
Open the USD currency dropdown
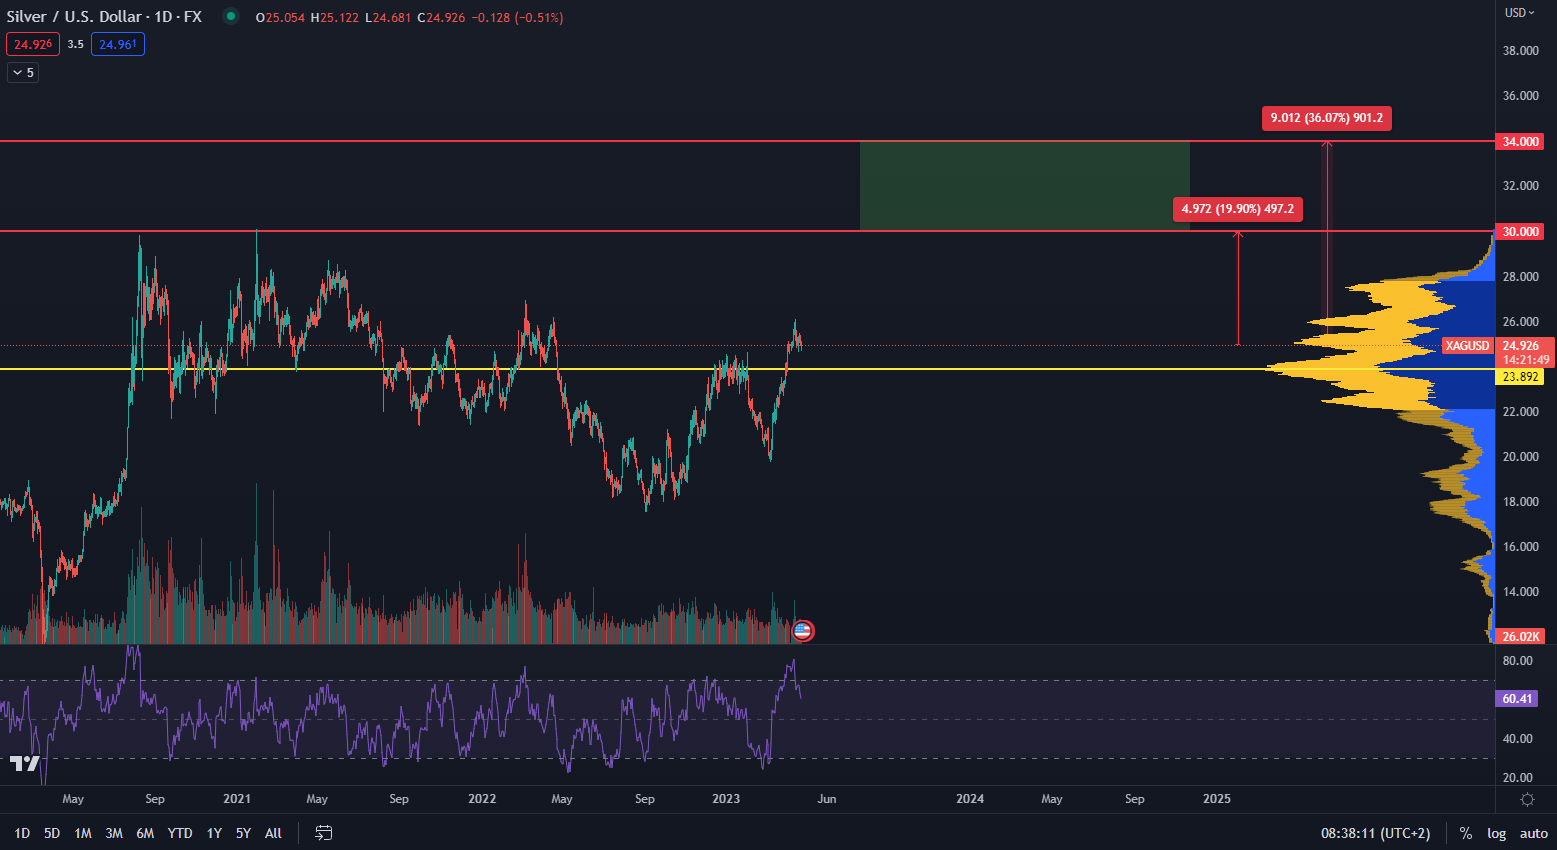(1520, 13)
